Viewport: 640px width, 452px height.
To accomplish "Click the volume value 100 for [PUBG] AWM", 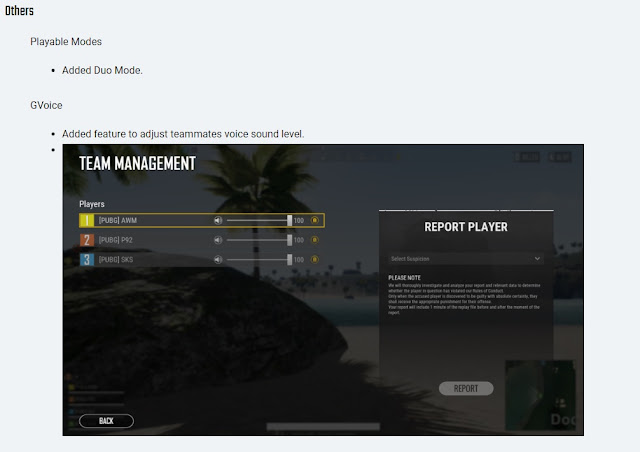I will 299,220.
